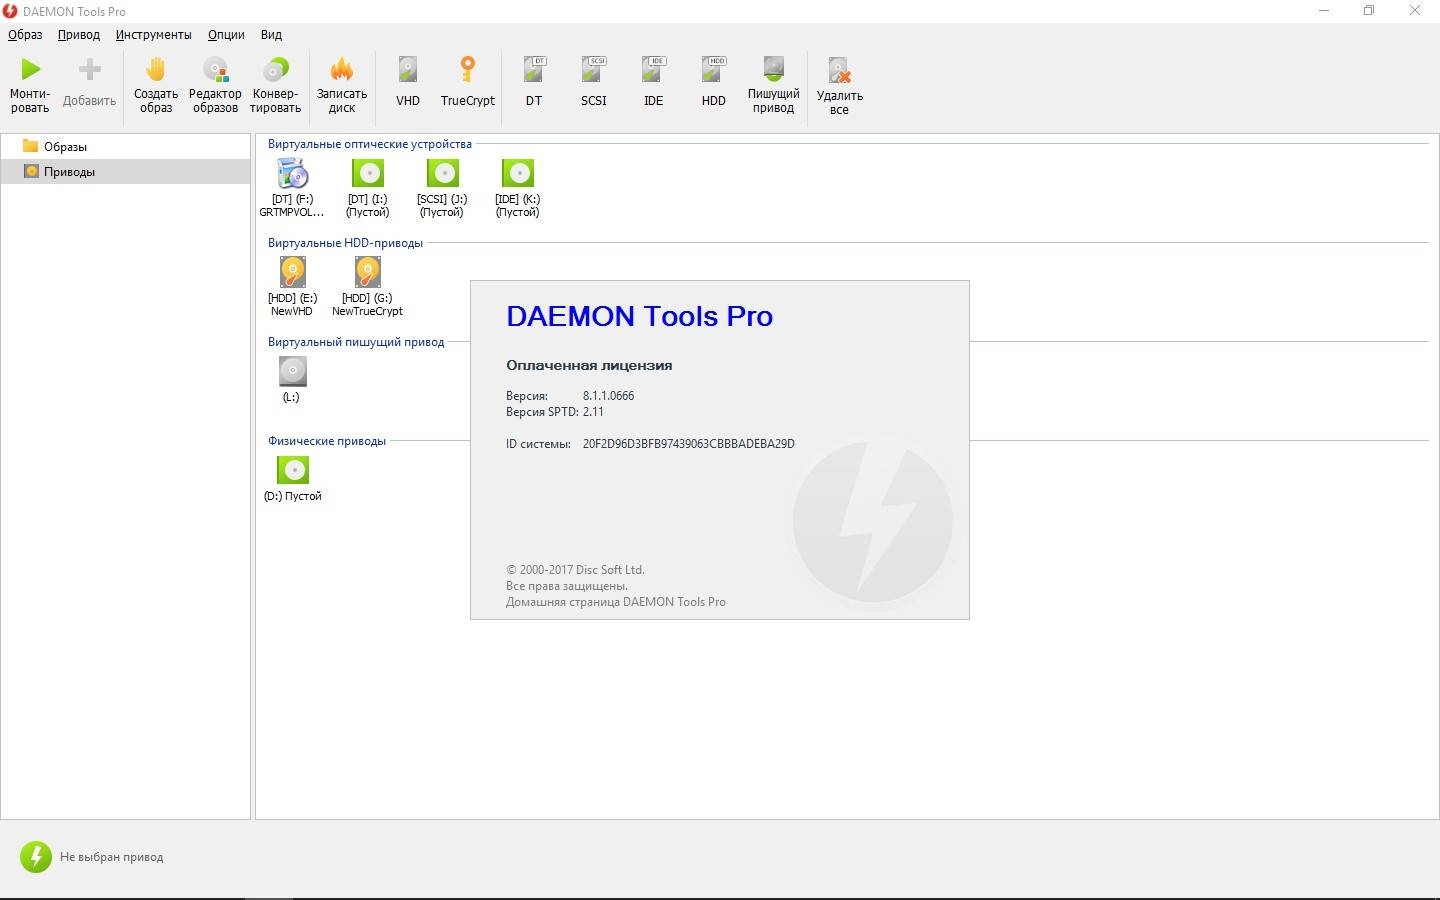The image size is (1440, 900).
Task: Add a DT virtual drive
Action: click(534, 69)
